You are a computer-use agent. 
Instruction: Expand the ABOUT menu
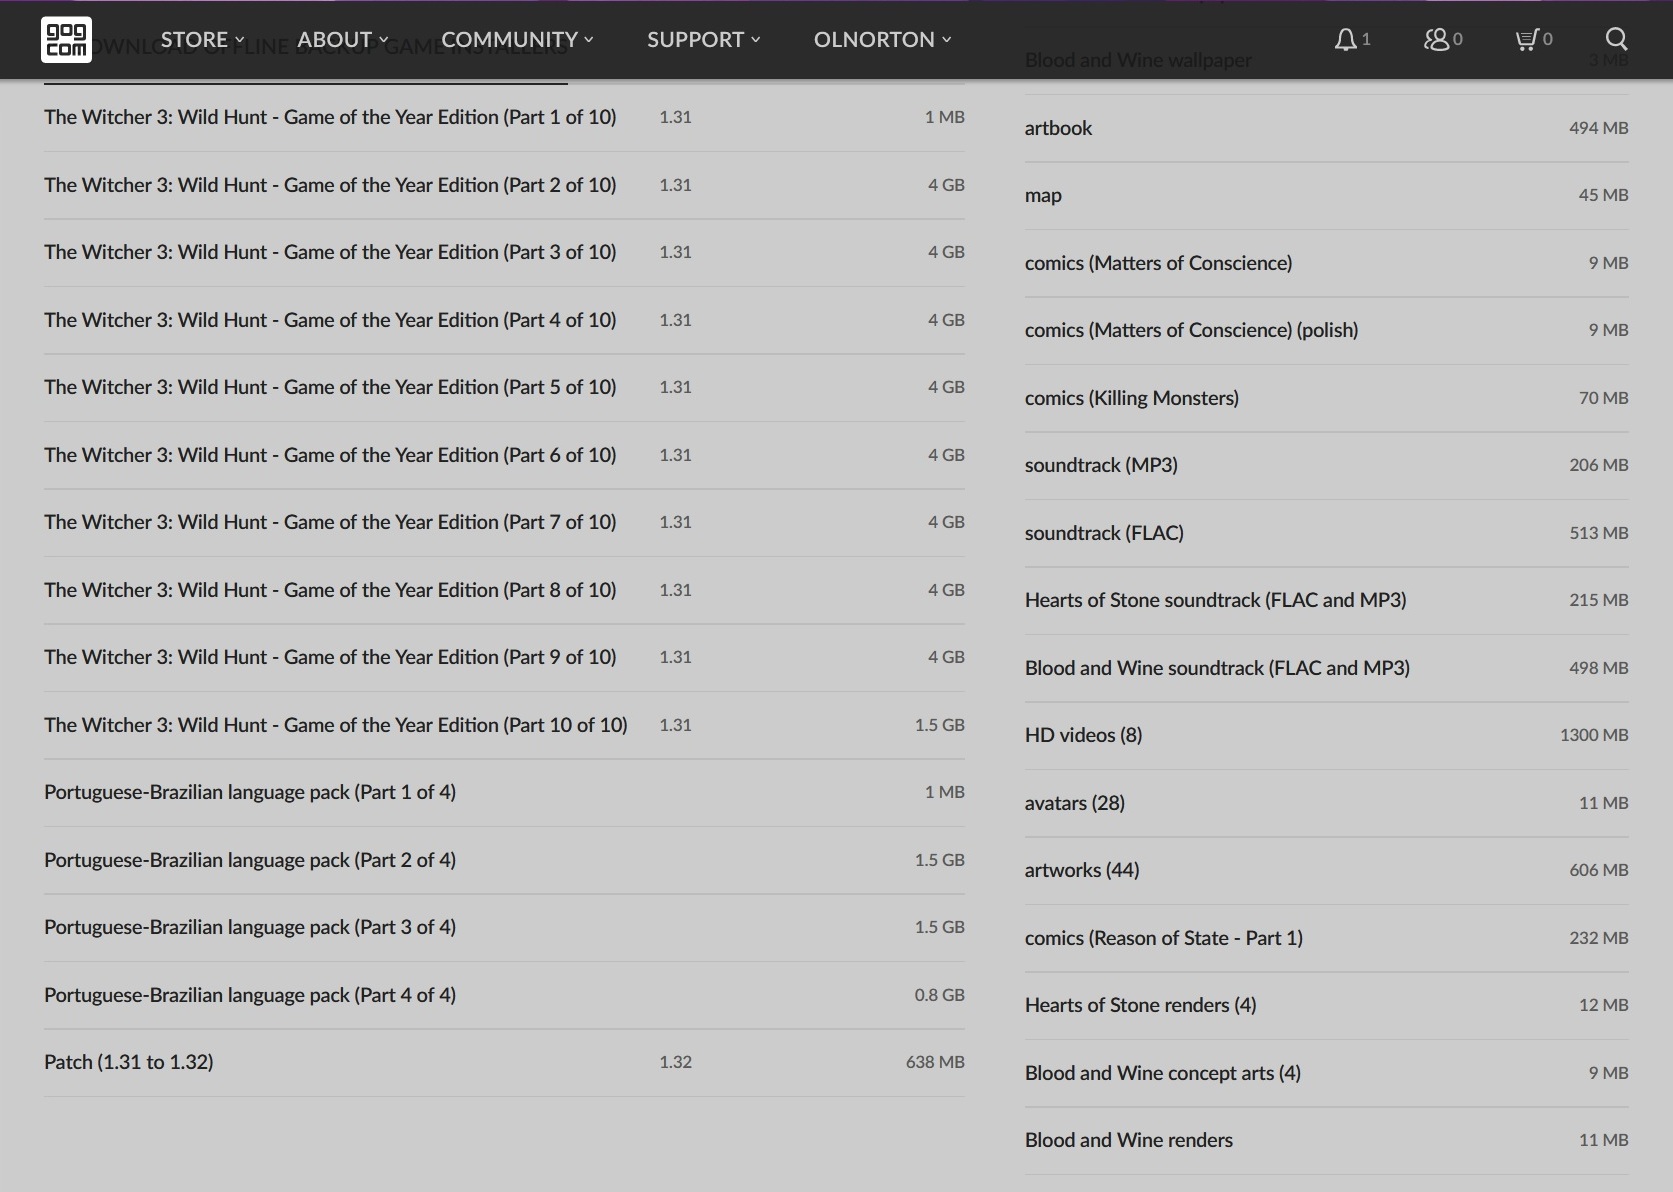(342, 39)
